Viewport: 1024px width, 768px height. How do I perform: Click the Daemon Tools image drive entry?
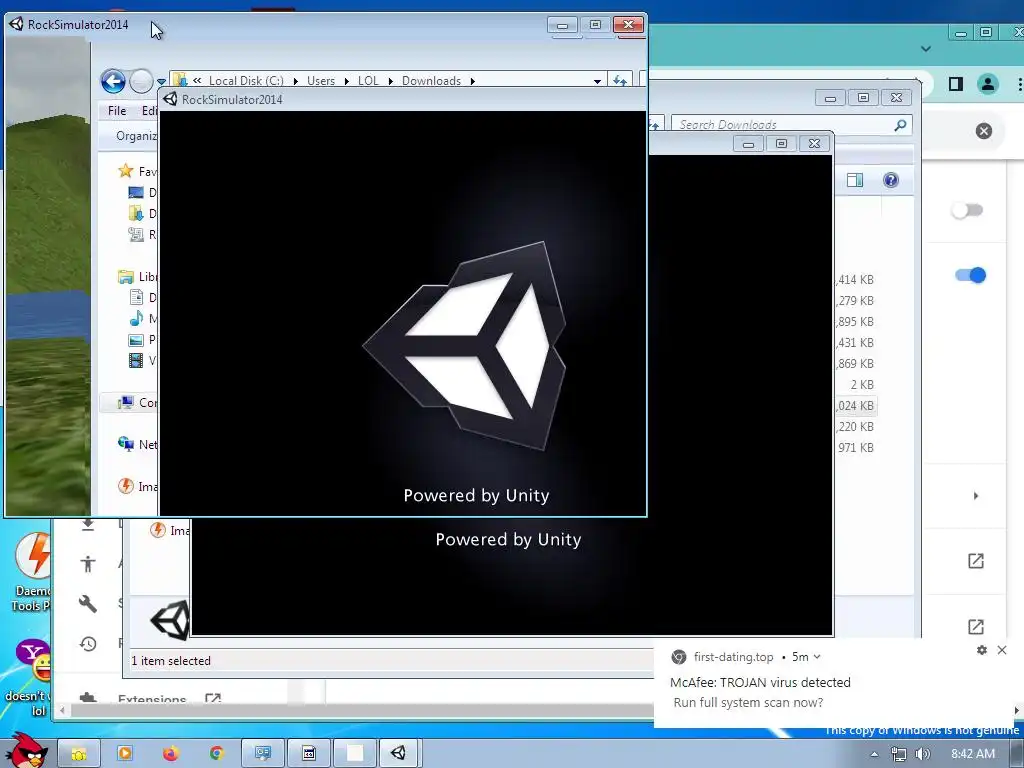(x=136, y=487)
